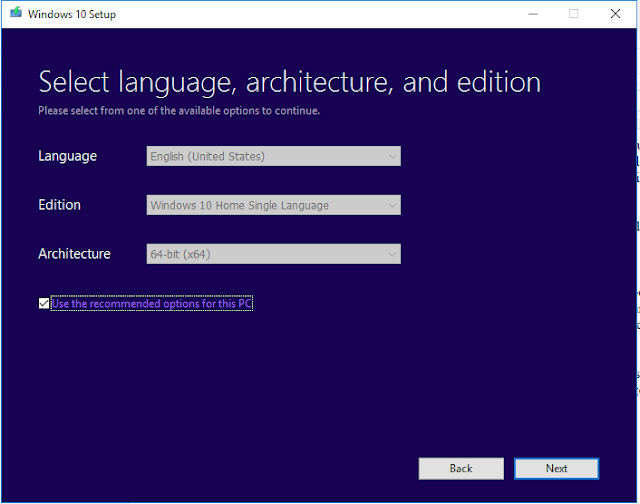
Task: Click Next to continue setup
Action: click(556, 468)
